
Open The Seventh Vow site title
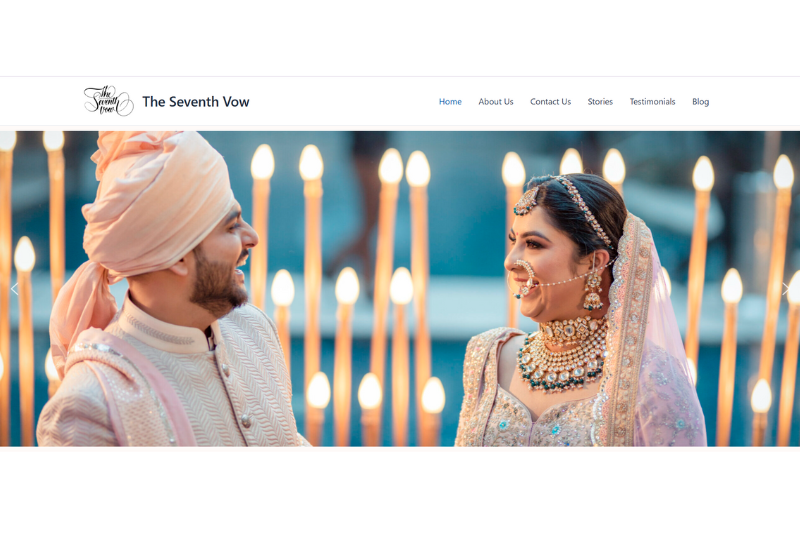pyautogui.click(x=195, y=101)
